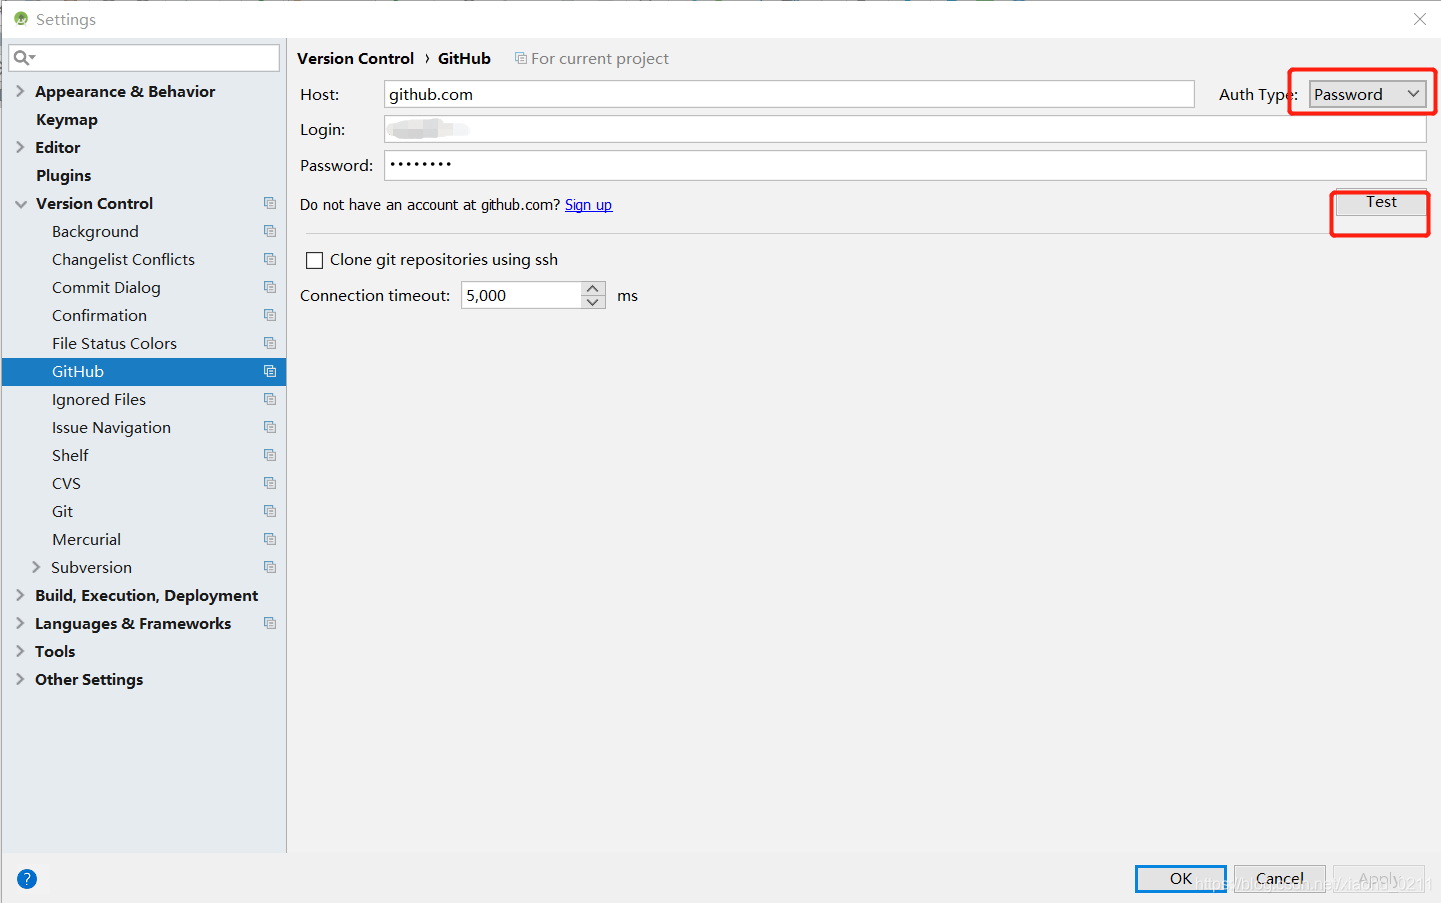The image size is (1441, 903).
Task: Click project icon next to Mercurial
Action: (270, 539)
